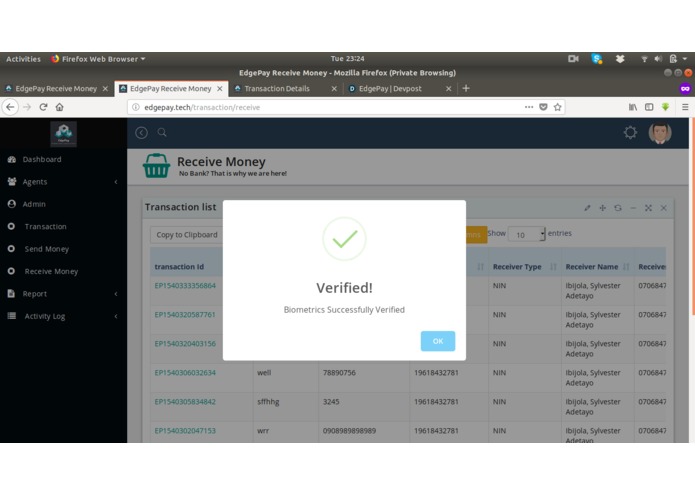Click the EdgePay logo in the sidebar
The image size is (695, 494).
(63, 133)
